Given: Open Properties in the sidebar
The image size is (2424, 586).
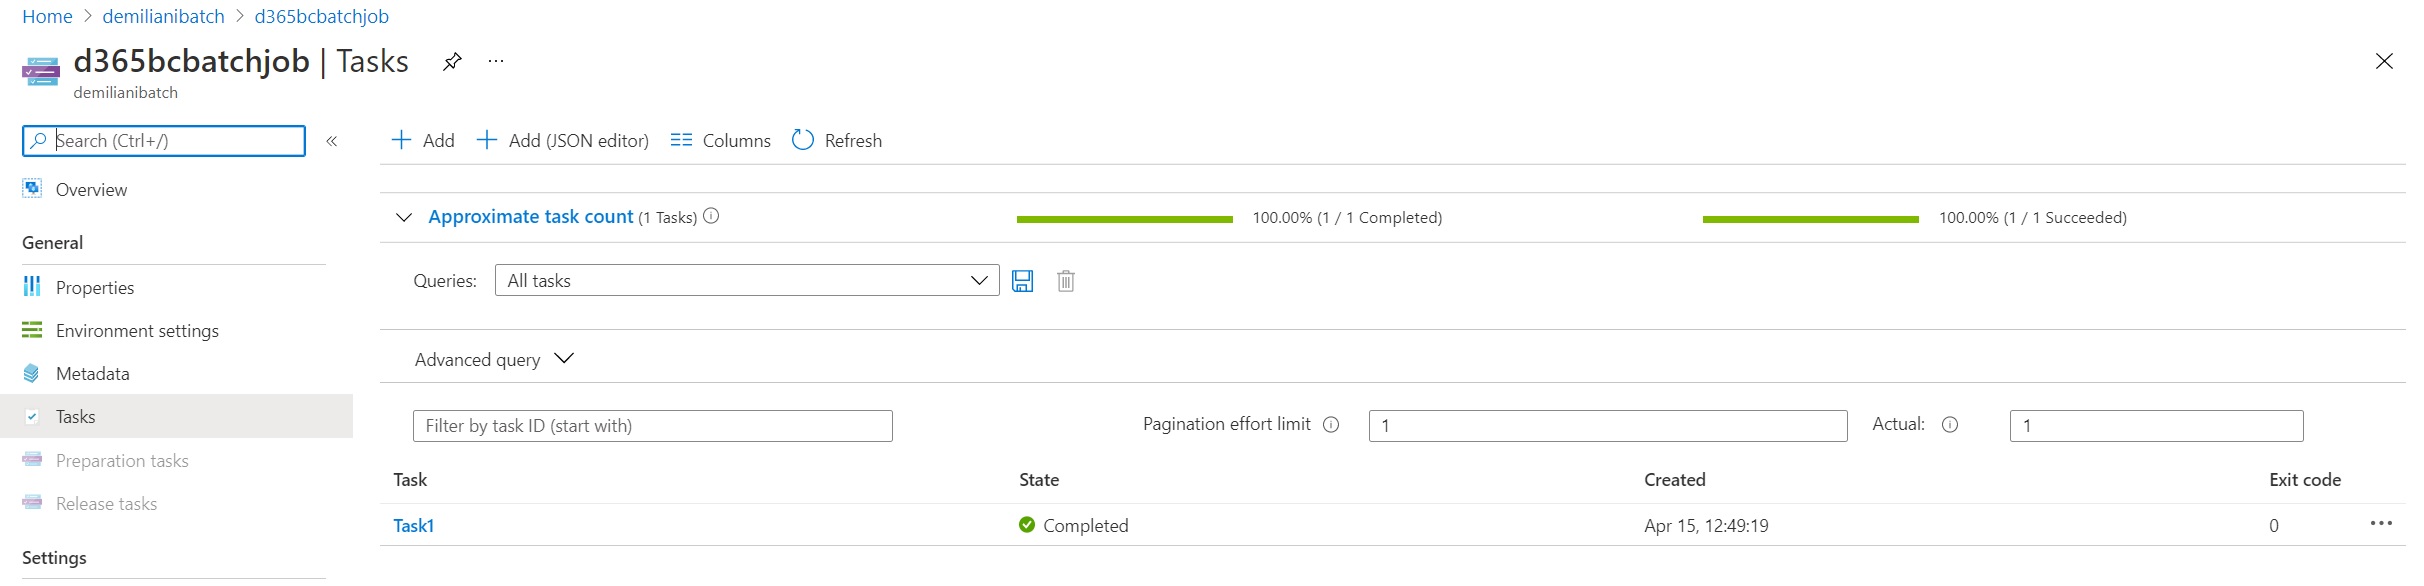Looking at the screenshot, I should [95, 288].
